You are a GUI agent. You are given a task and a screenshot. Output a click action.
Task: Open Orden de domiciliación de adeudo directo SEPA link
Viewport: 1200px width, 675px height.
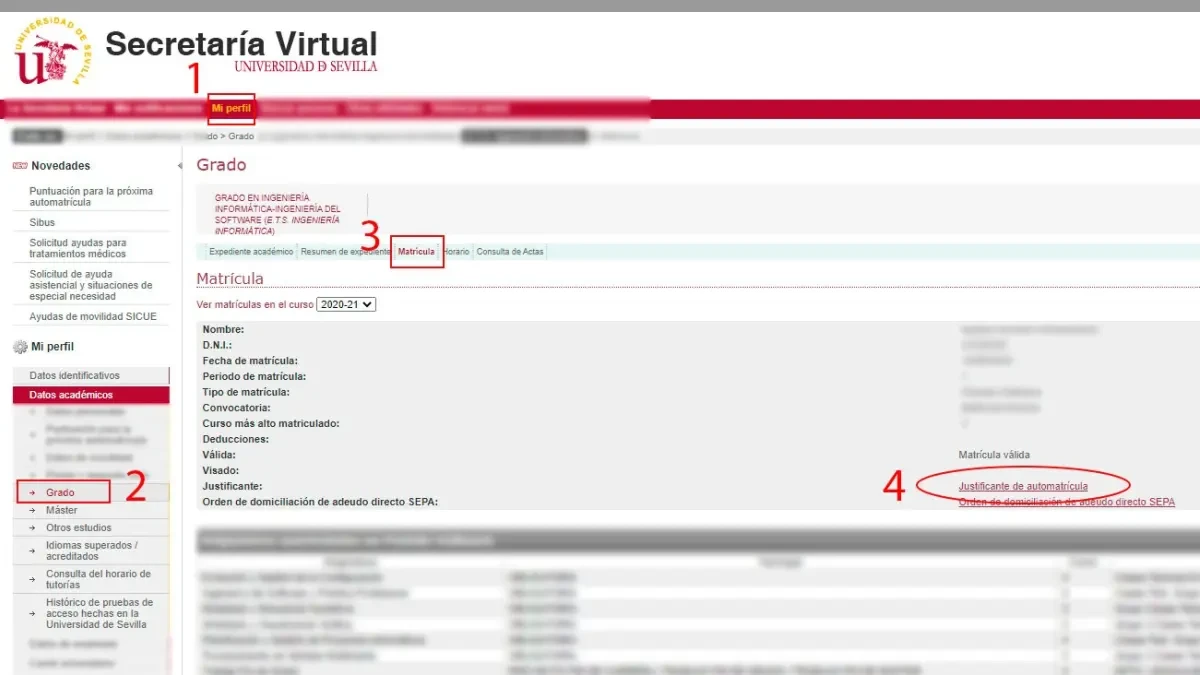tap(1067, 502)
